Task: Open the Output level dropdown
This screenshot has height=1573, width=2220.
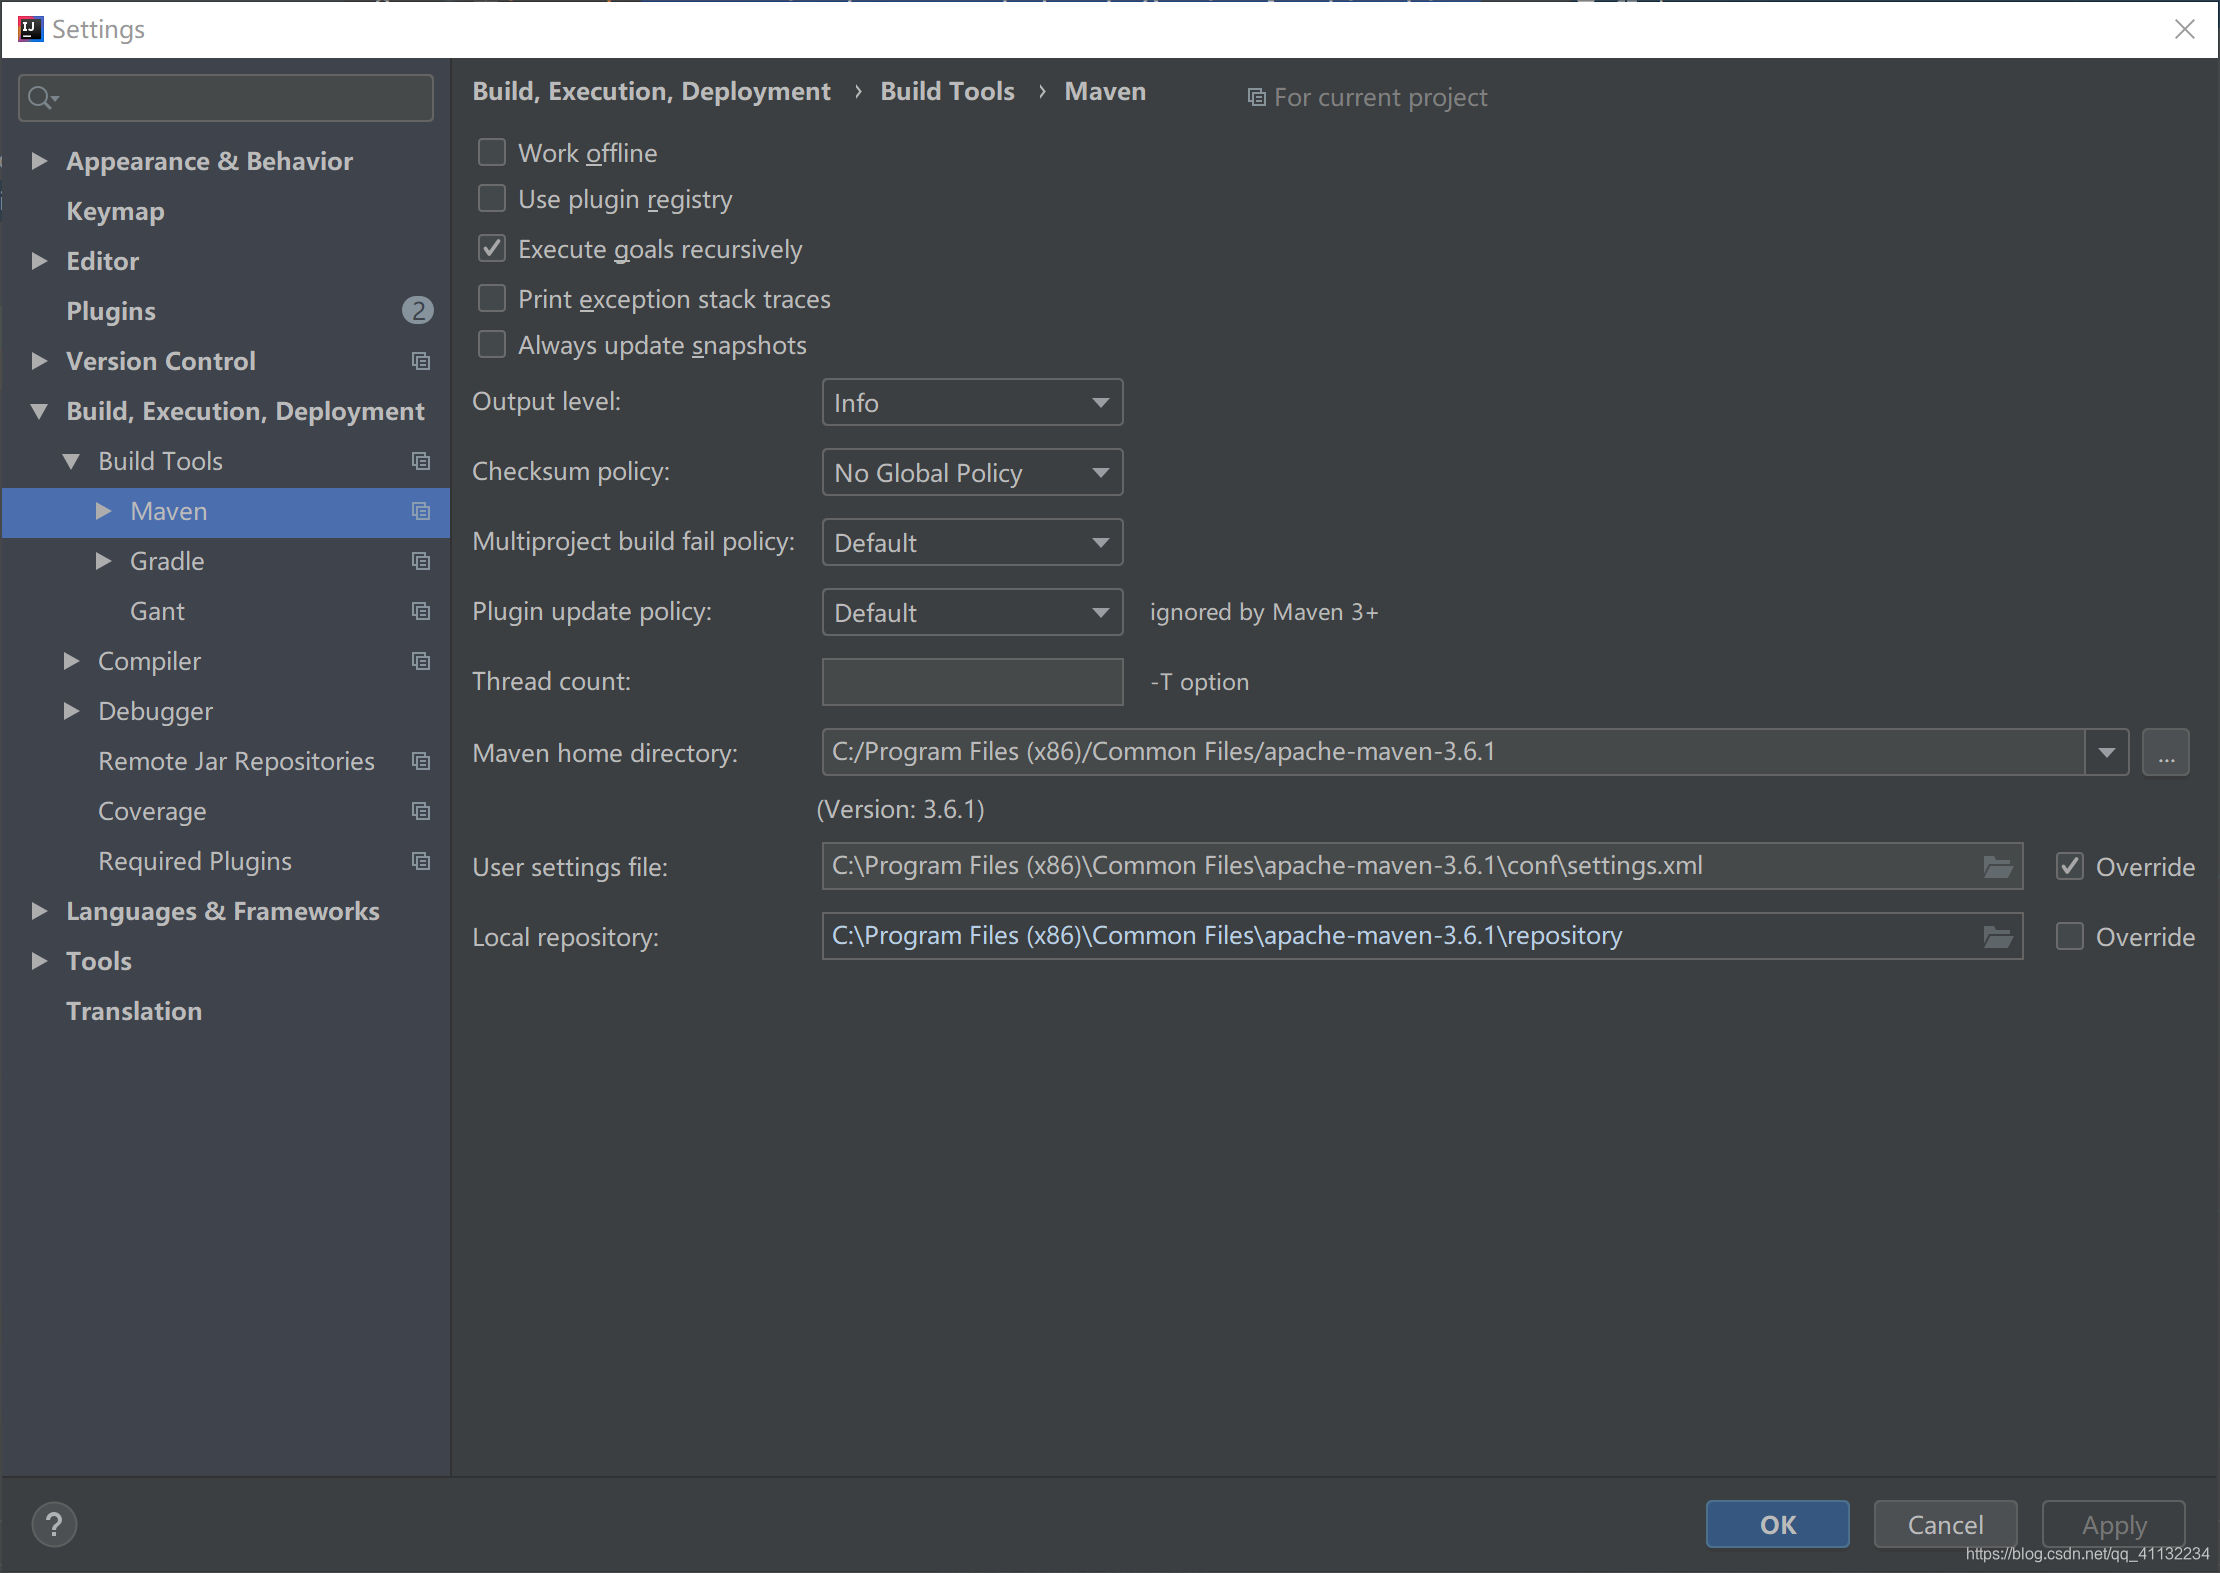Action: tap(970, 403)
